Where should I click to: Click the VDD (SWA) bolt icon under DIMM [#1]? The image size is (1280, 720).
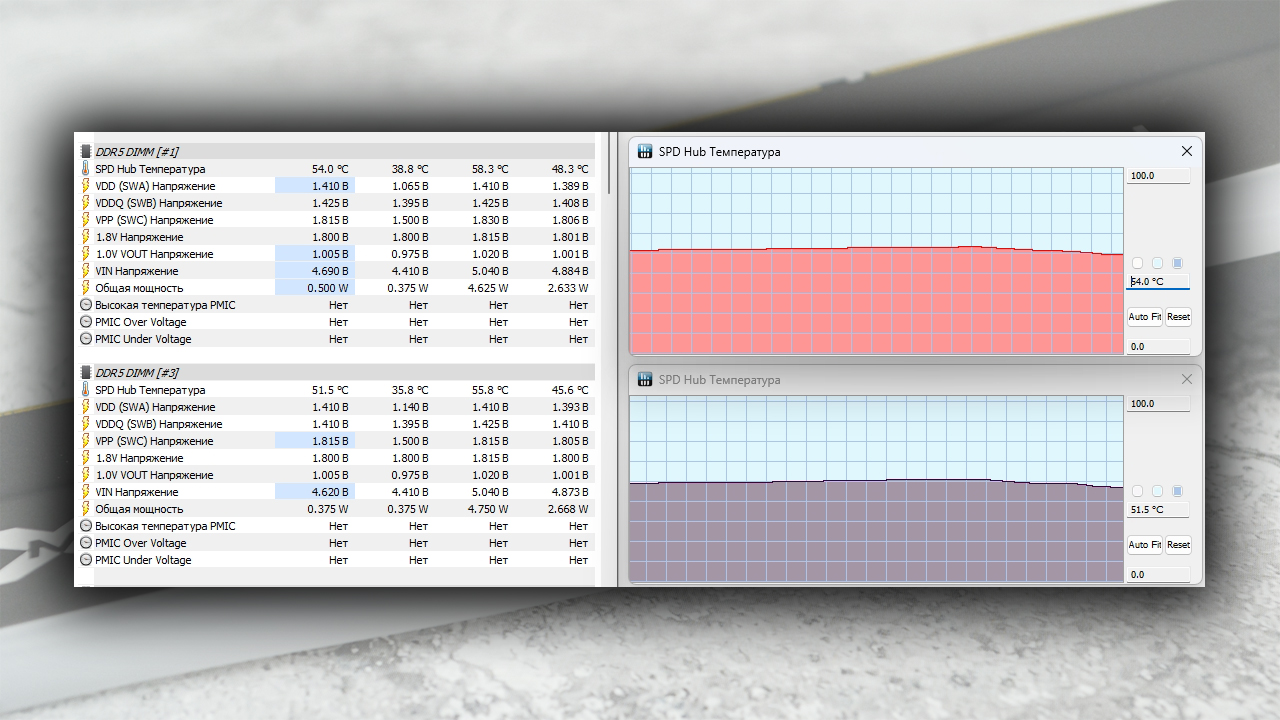[85, 186]
